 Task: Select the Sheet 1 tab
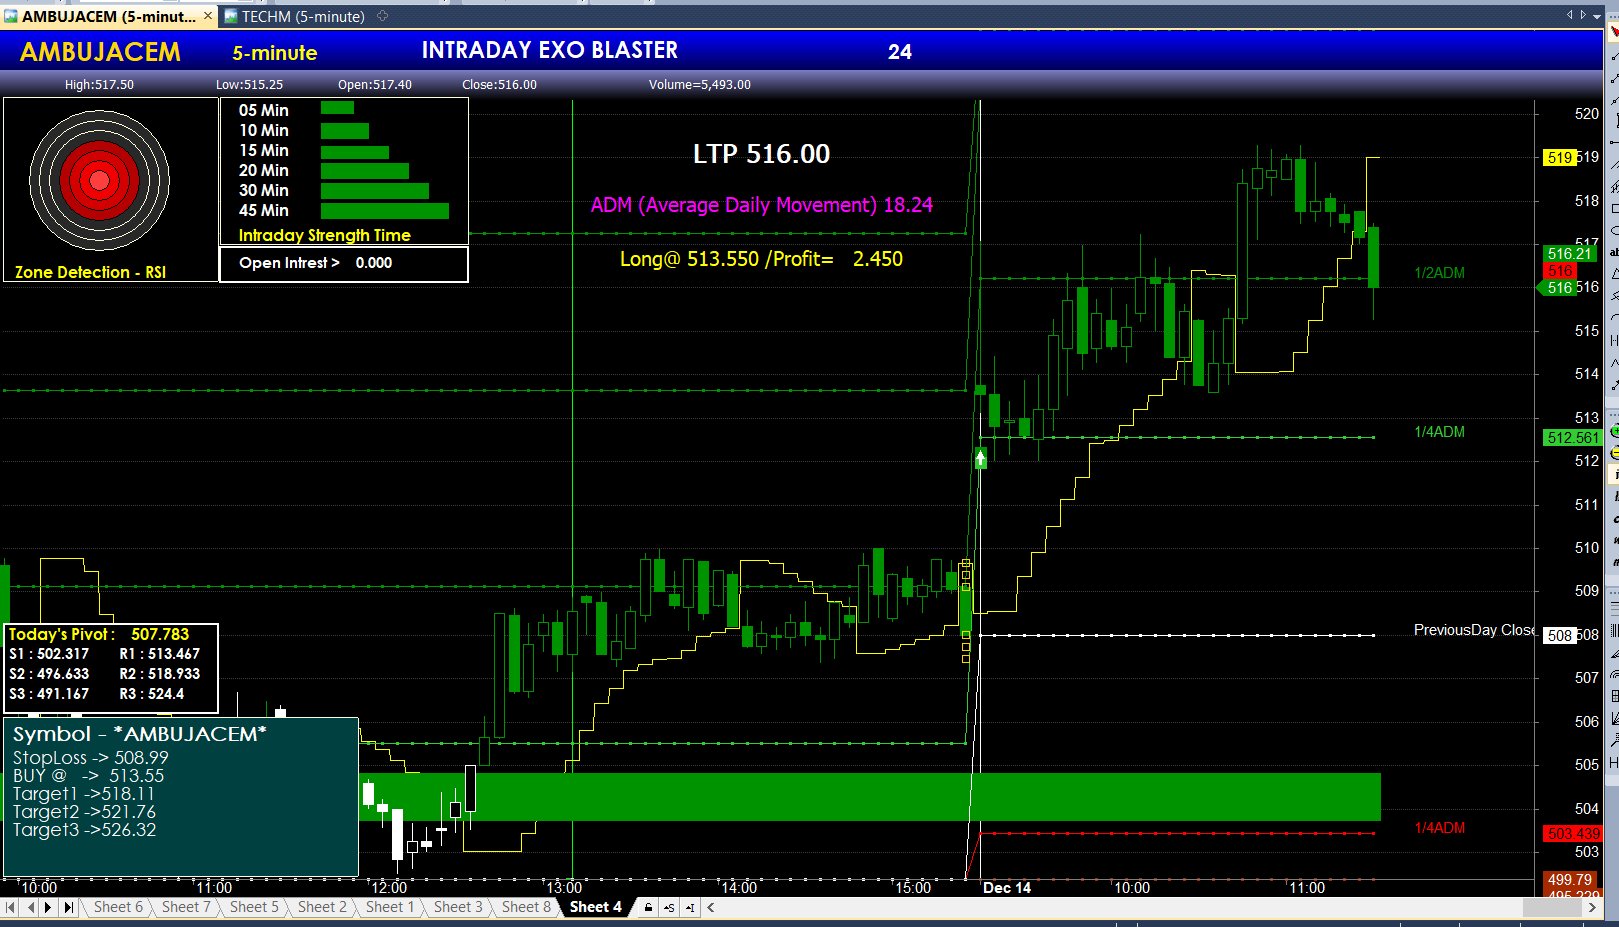390,907
